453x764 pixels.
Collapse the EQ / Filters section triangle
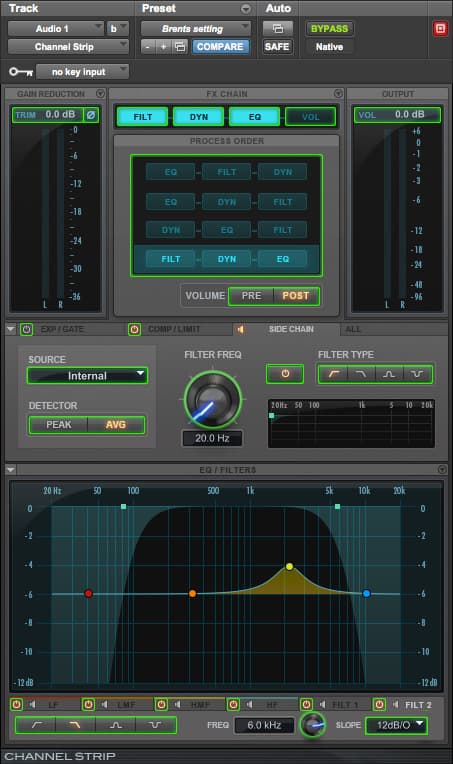pos(10,470)
